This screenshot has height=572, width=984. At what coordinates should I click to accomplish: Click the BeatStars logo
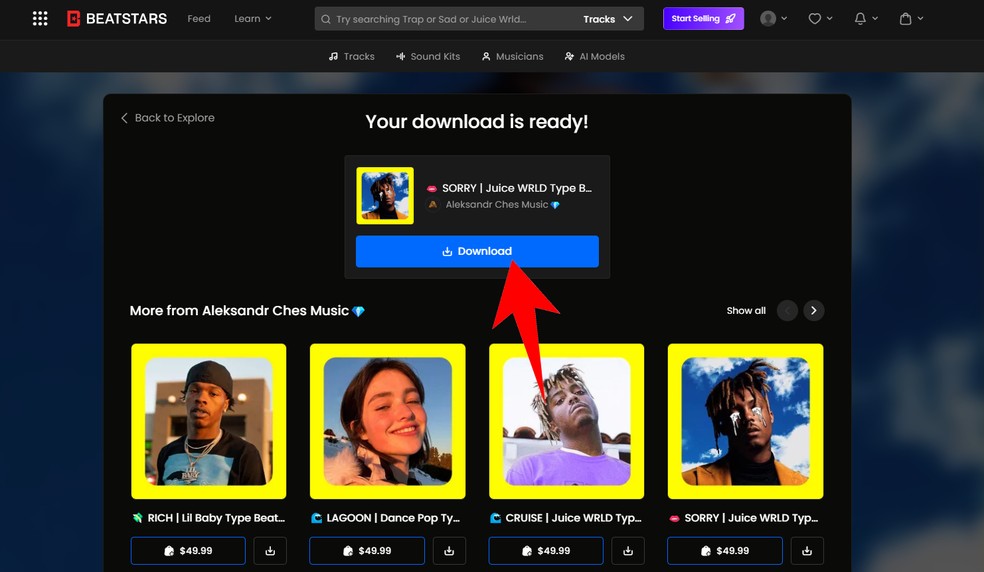[117, 19]
